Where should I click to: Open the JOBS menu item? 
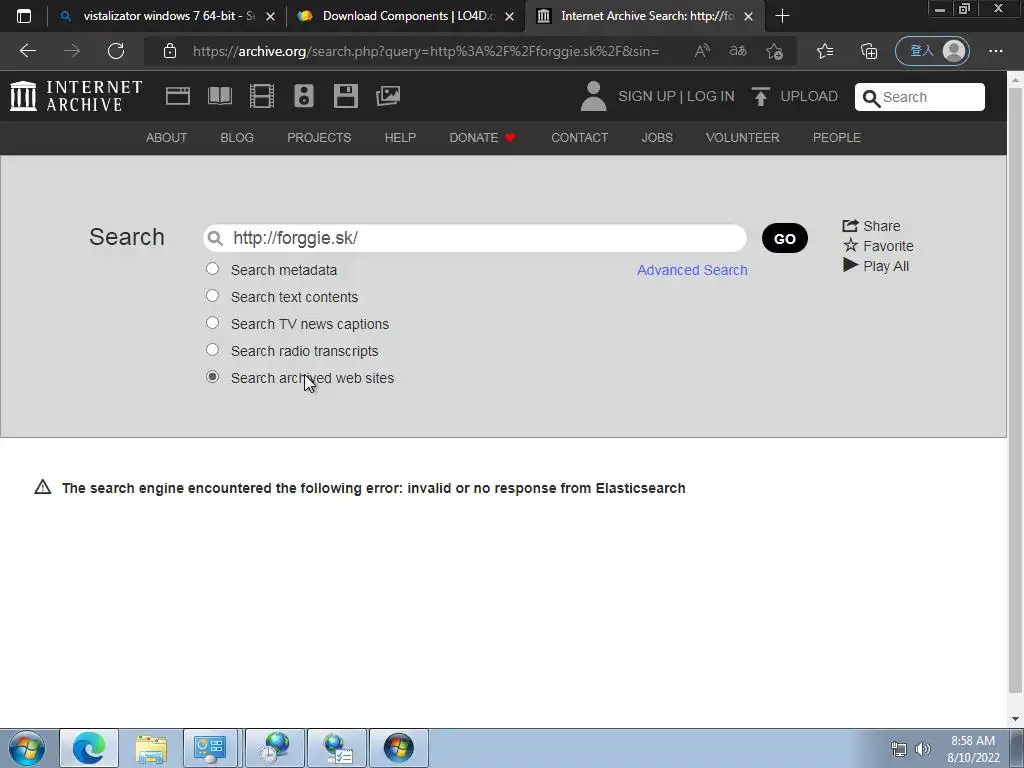click(x=656, y=138)
